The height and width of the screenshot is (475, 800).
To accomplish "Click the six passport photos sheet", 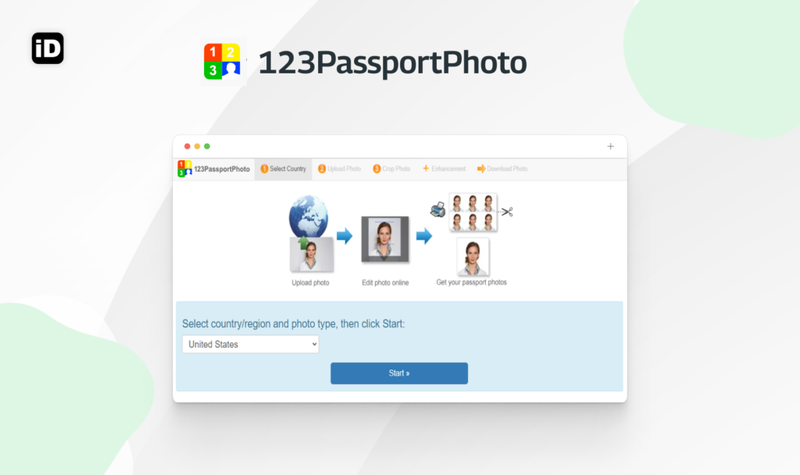I will [473, 212].
